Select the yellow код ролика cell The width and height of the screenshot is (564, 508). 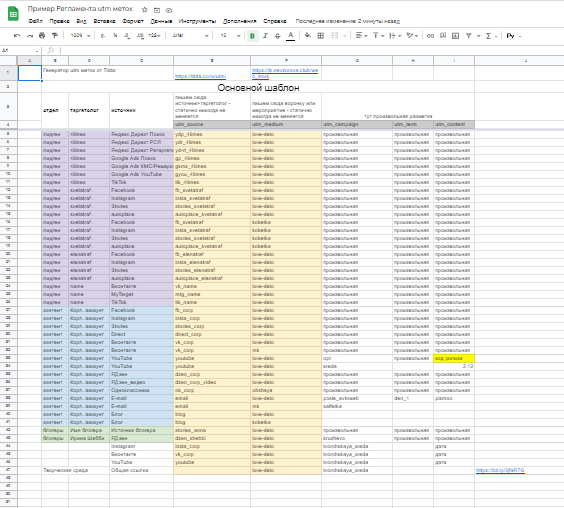click(x=454, y=358)
